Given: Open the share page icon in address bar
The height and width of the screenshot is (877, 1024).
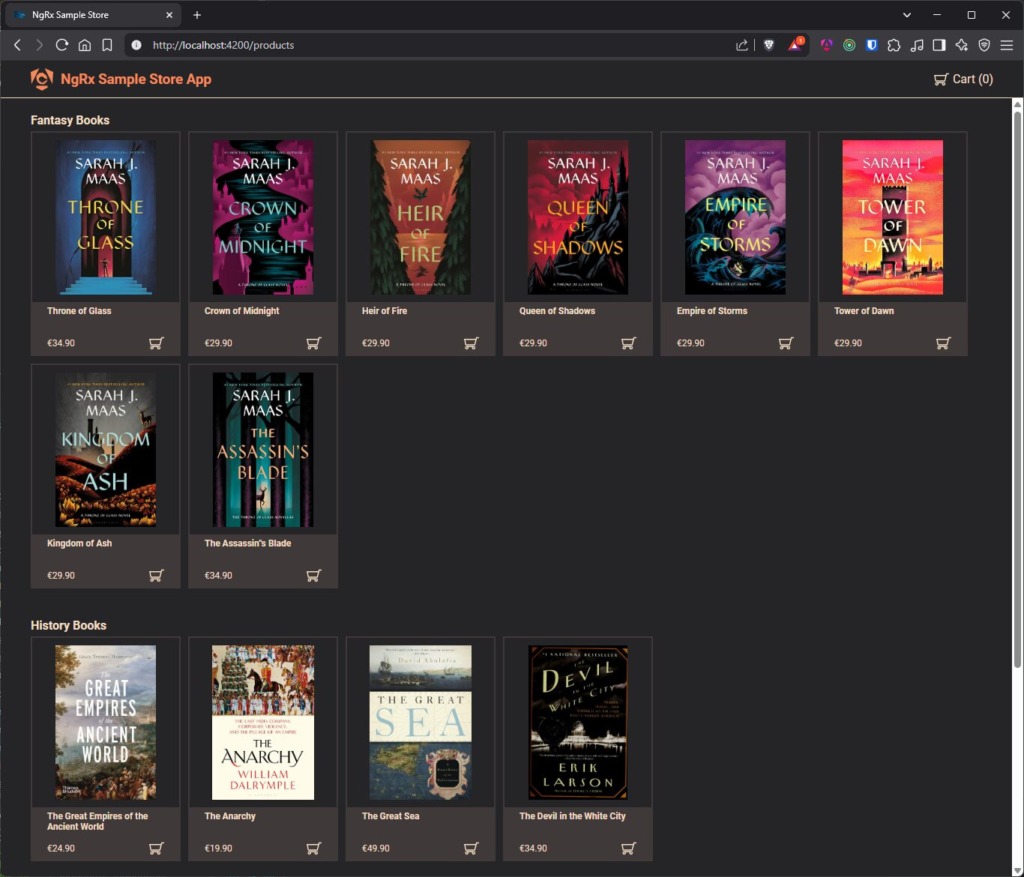Looking at the screenshot, I should point(742,45).
